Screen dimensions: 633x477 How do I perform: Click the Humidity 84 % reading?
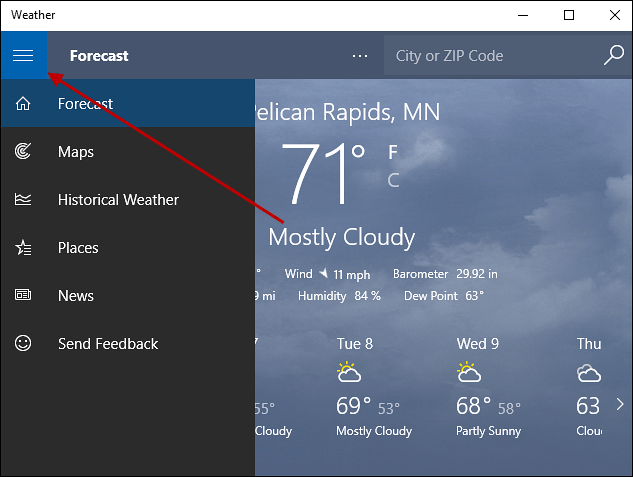click(339, 296)
